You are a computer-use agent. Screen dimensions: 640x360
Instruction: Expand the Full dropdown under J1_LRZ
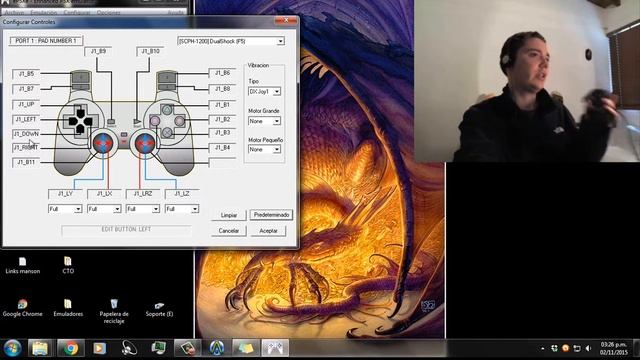[x=143, y=209]
